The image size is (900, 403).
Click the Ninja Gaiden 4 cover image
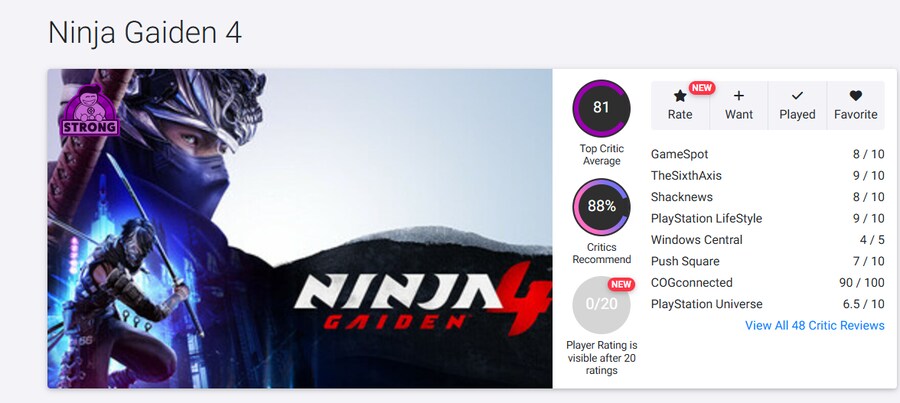[x=300, y=228]
